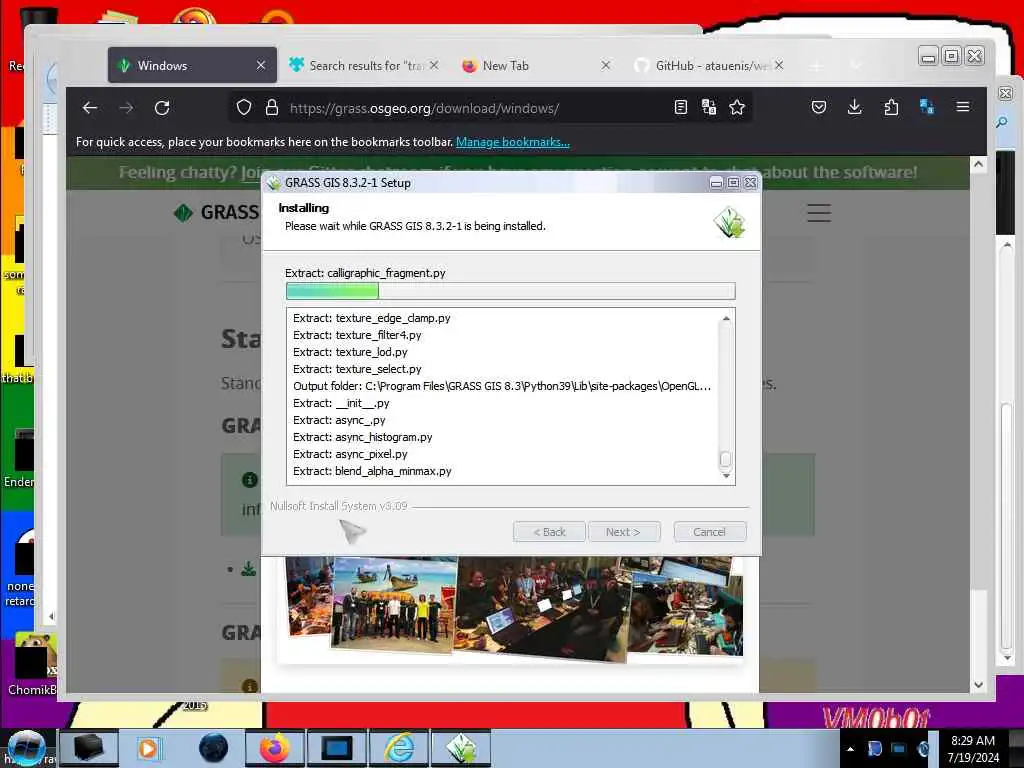Click the site security padlock icon

coord(272,108)
